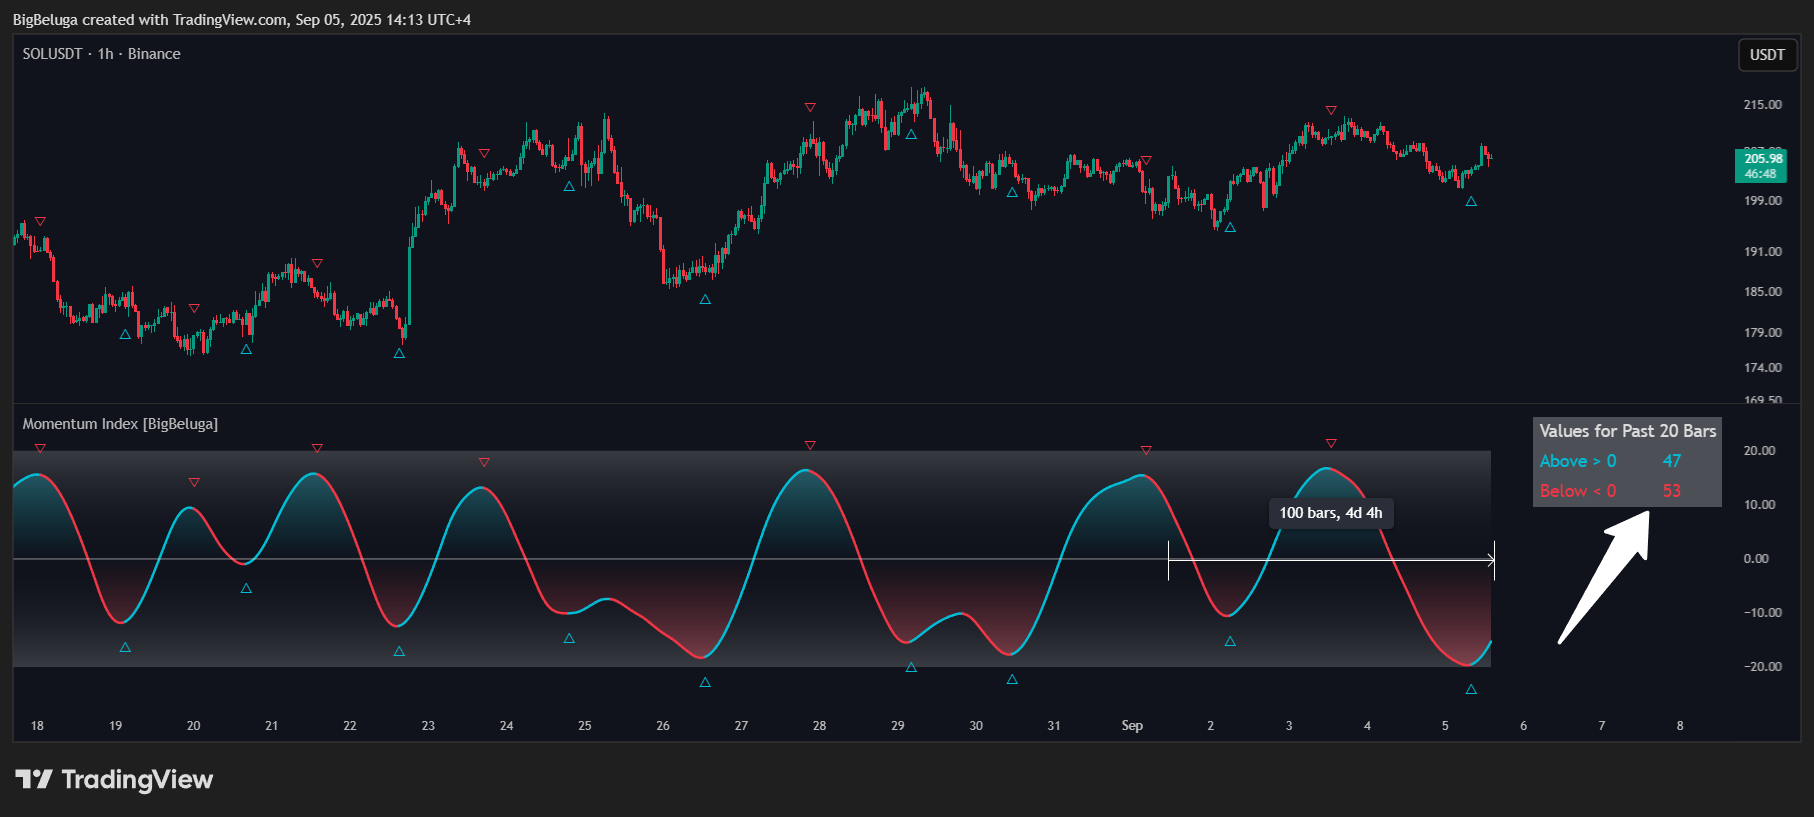Click date 22 on the time axis
Viewport: 1814px width, 817px height.
pyautogui.click(x=350, y=726)
